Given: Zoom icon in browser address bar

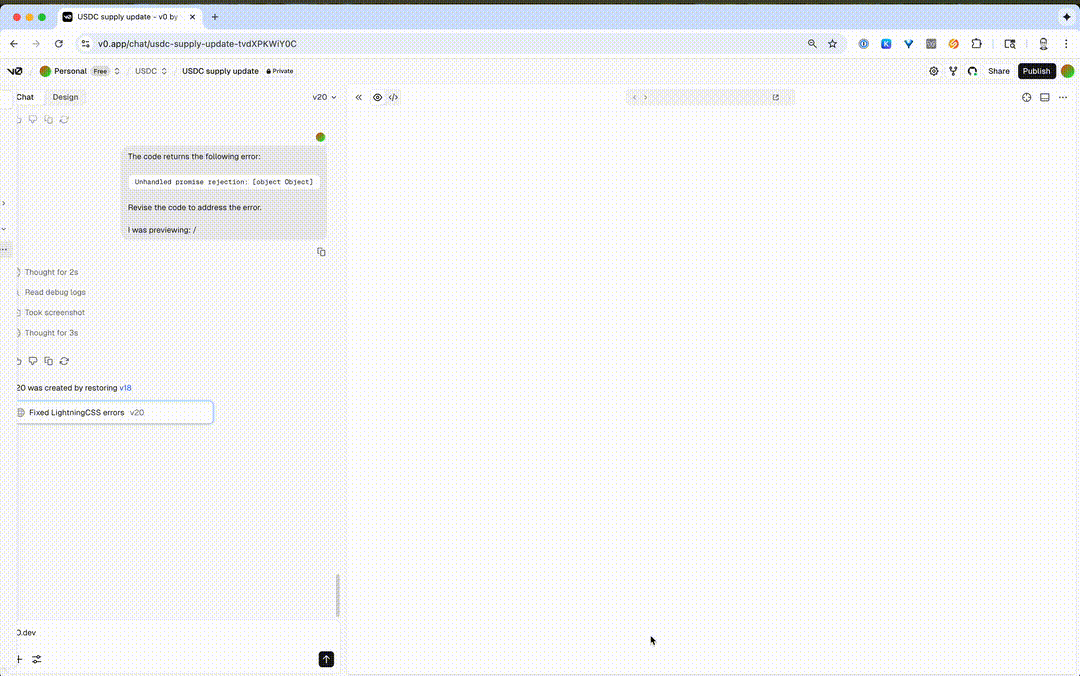Looking at the screenshot, I should (812, 43).
